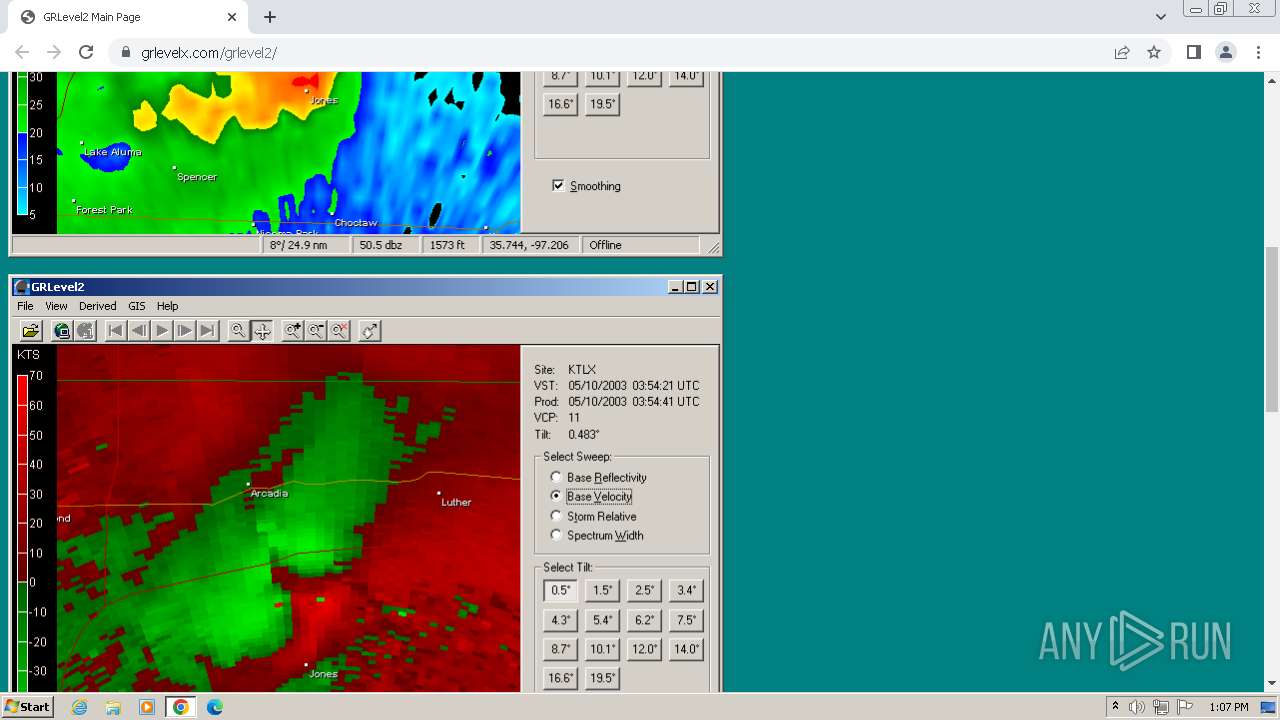
Task: Open Chrome three-dot menu
Action: tap(1257, 52)
